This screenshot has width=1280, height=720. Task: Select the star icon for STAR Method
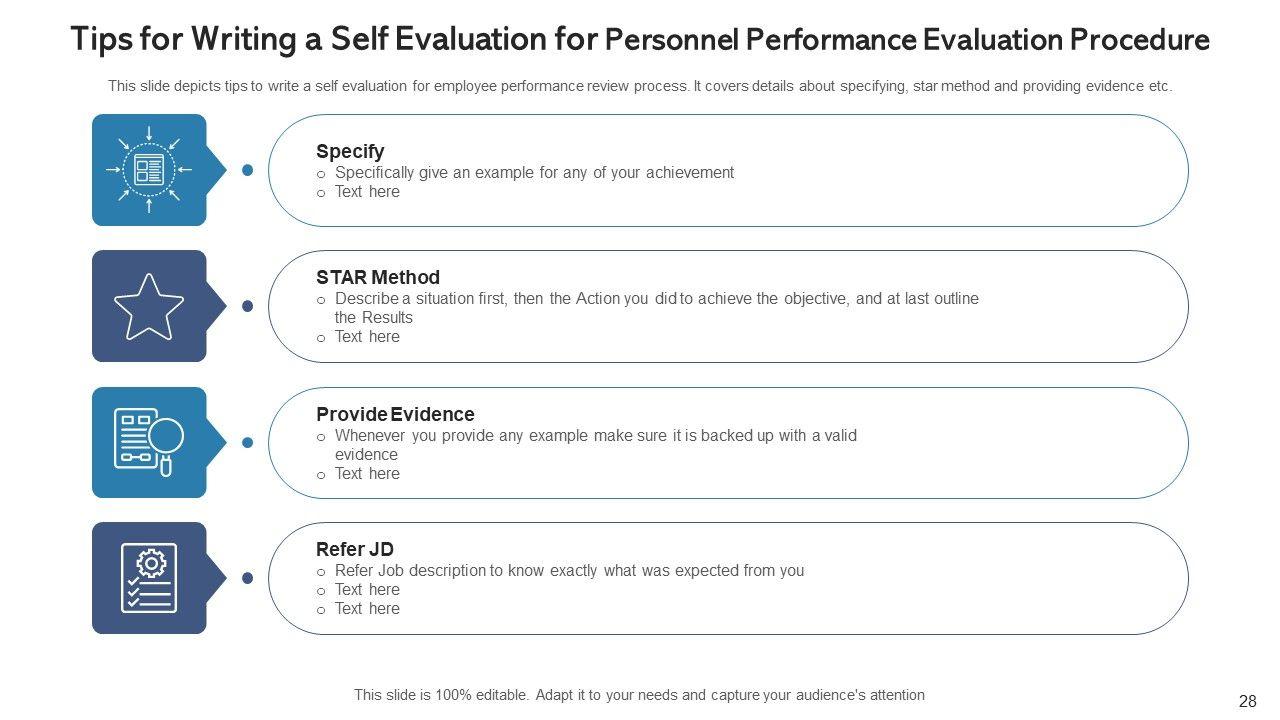(x=149, y=306)
